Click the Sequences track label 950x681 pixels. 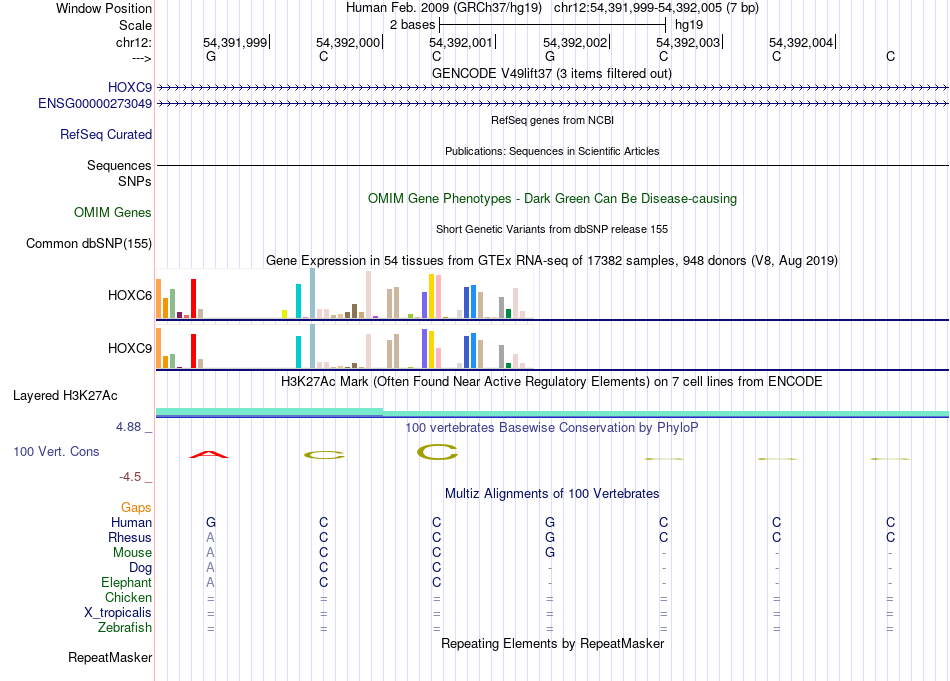[x=119, y=165]
